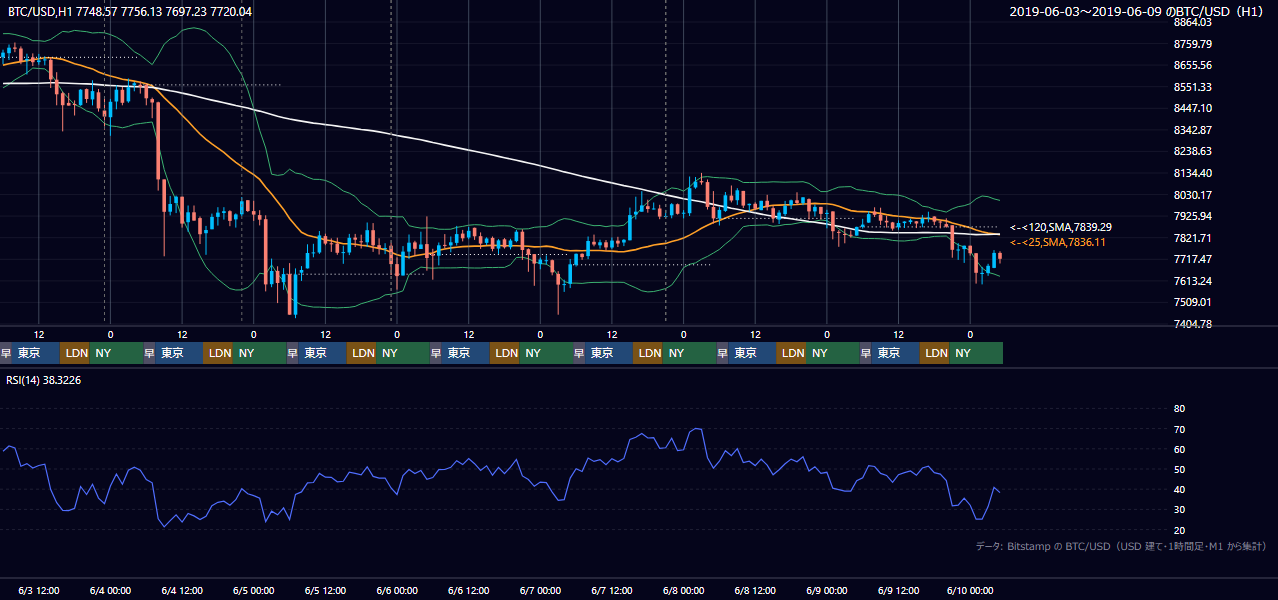Click the 6/5 00:00 date label

click(255, 591)
